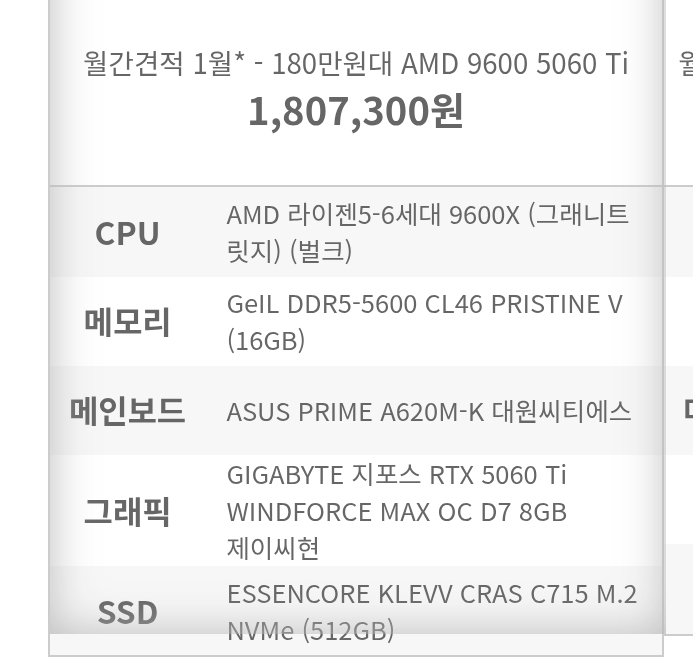Open the ESSENCORE KLEVV CRAS C715 M.2 link

431,594
